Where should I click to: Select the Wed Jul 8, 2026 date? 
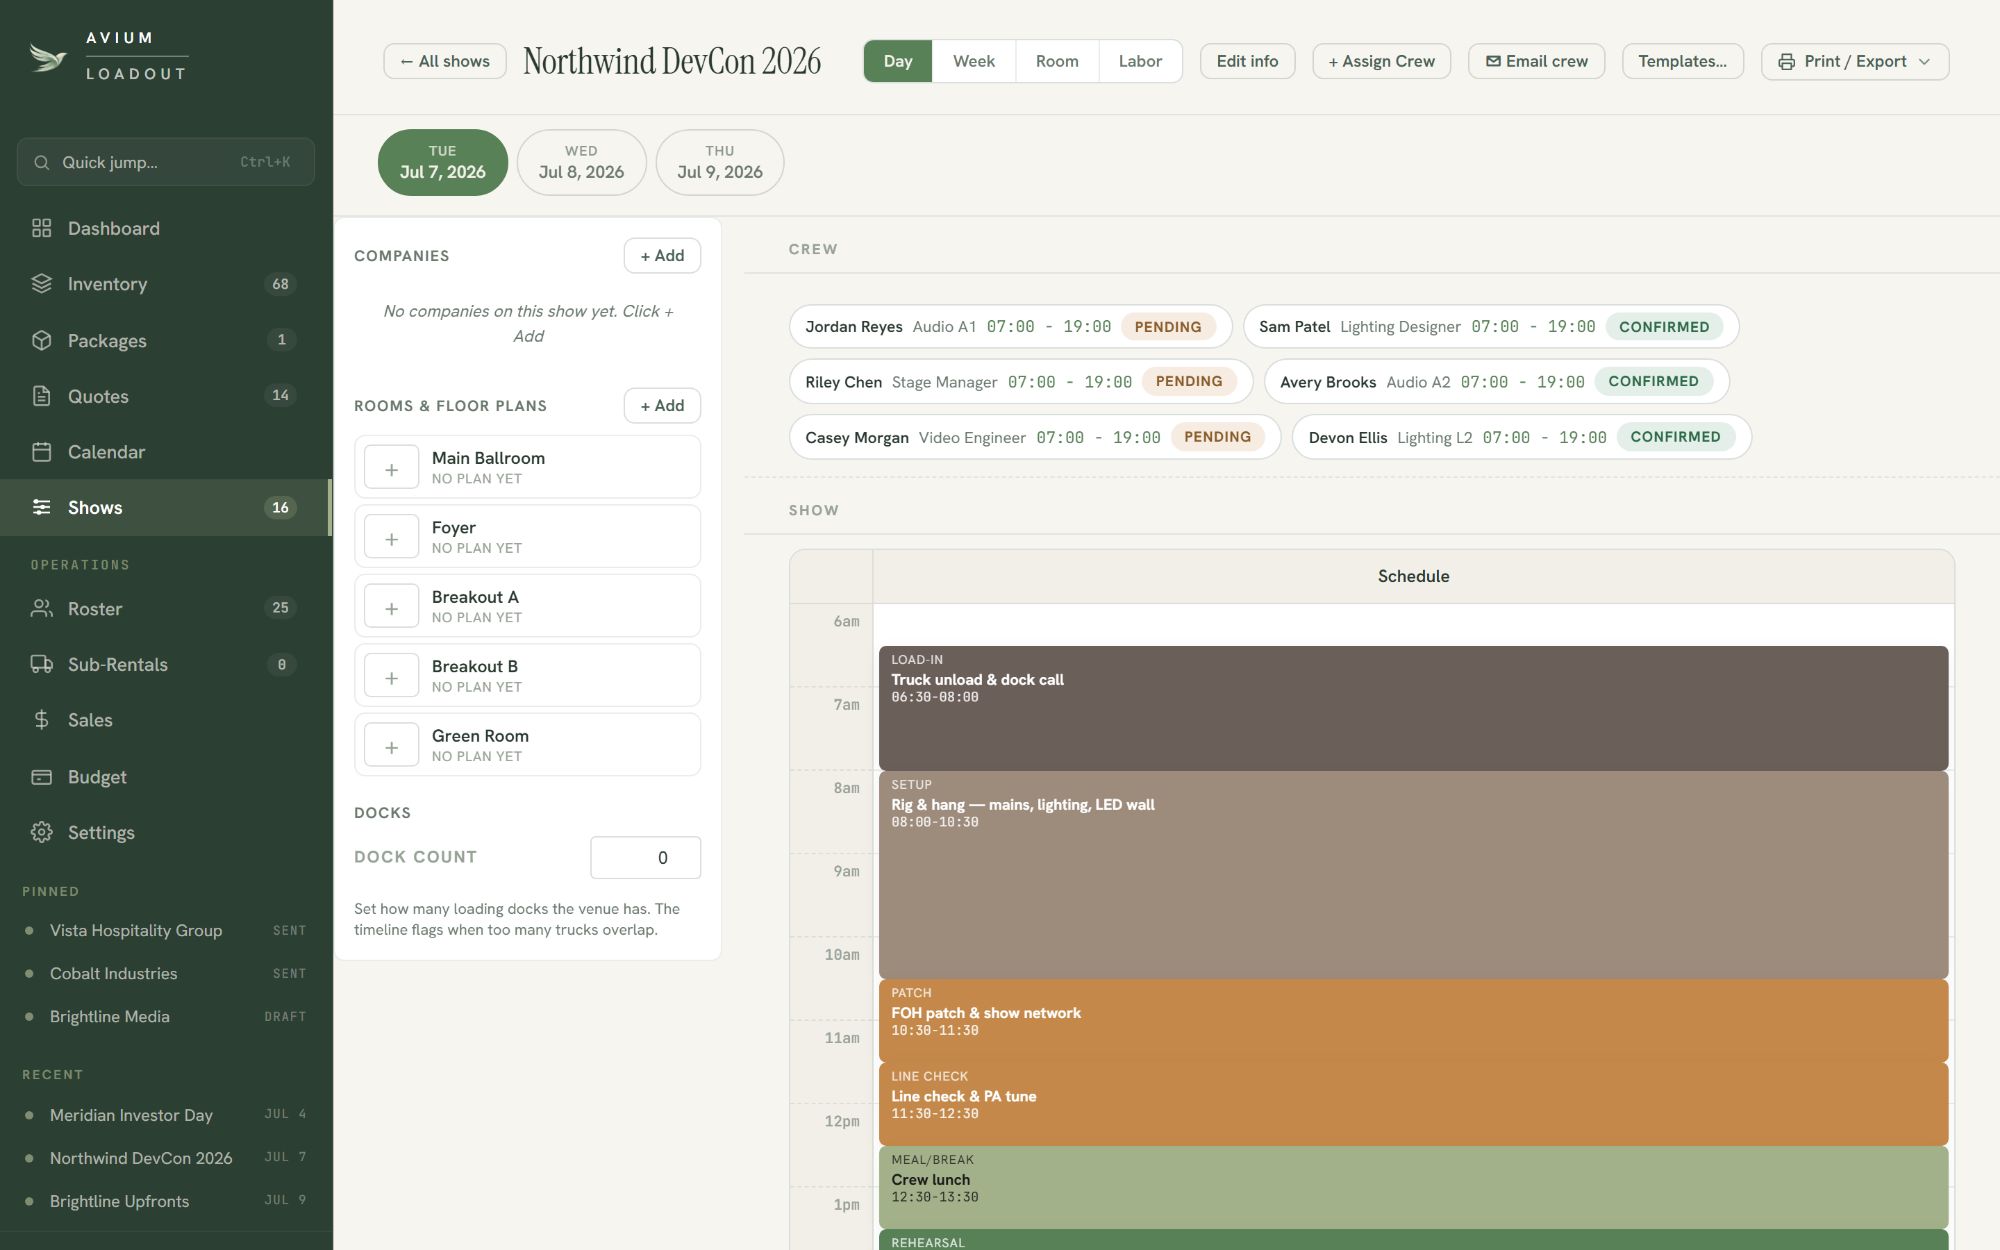(x=581, y=162)
